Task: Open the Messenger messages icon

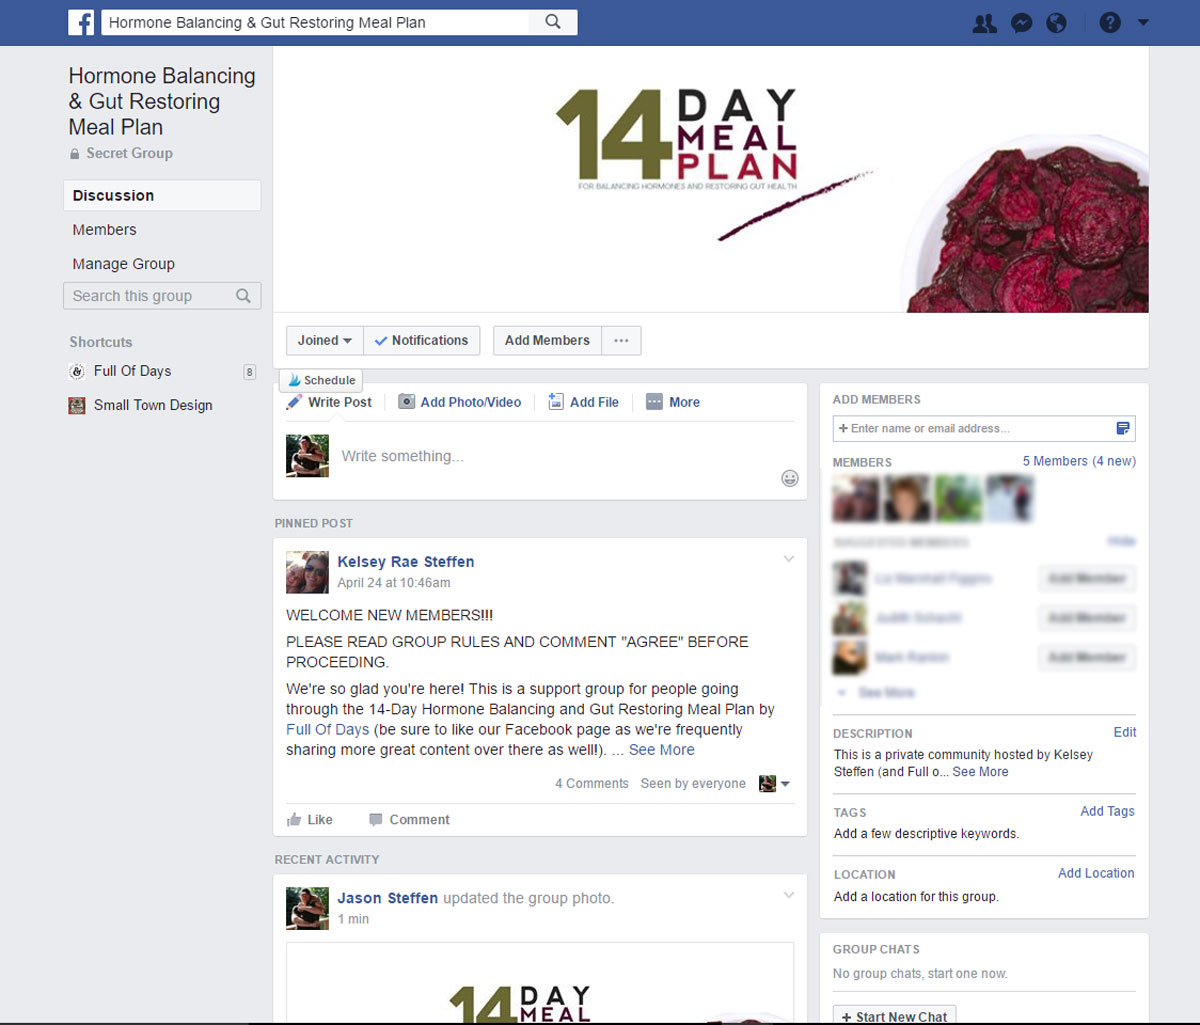Action: tap(1021, 23)
